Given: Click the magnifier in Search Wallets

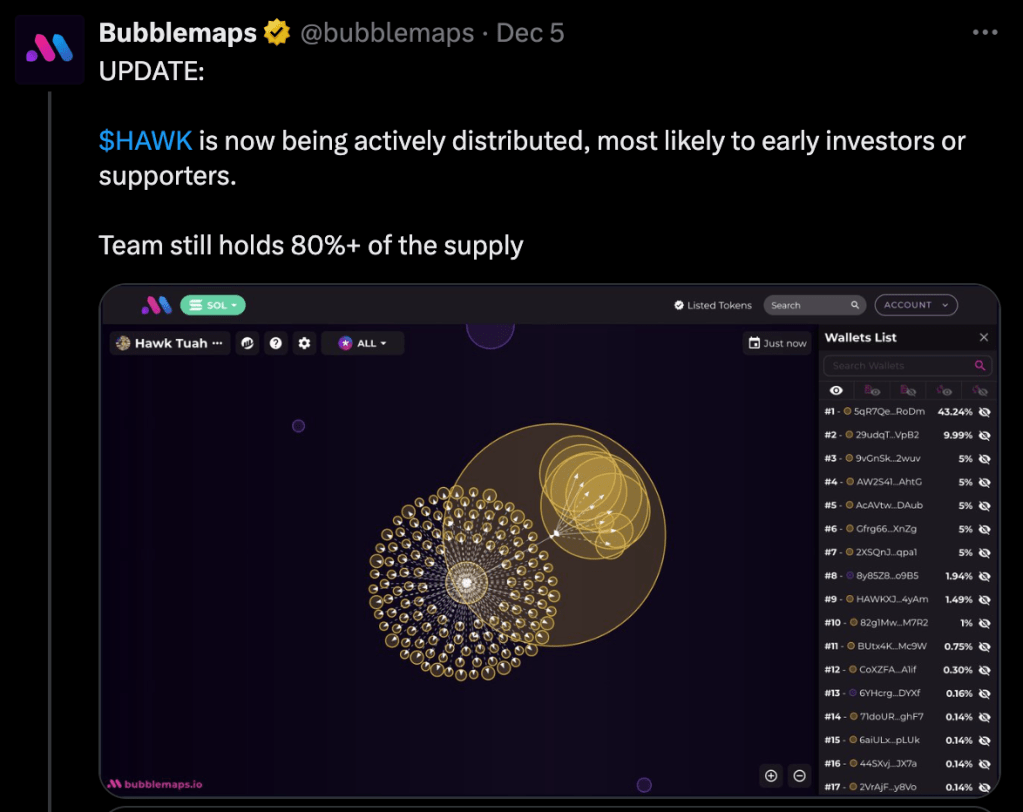Looking at the screenshot, I should tap(980, 366).
